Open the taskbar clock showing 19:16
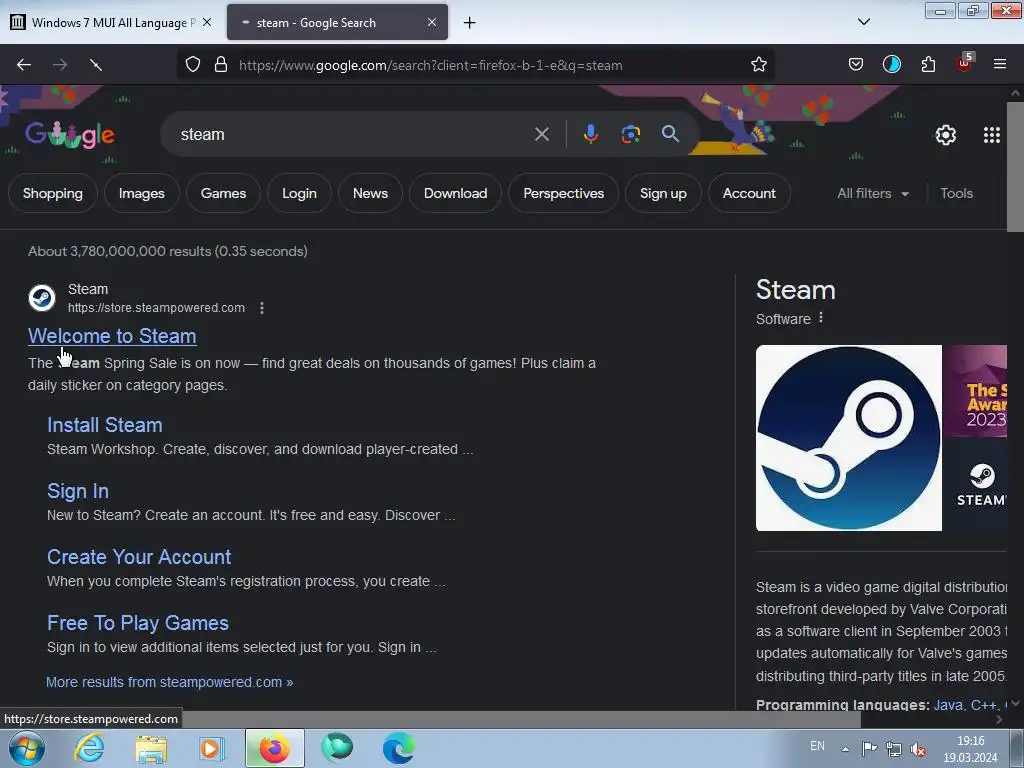Screen dimensions: 1024x768 (970, 749)
